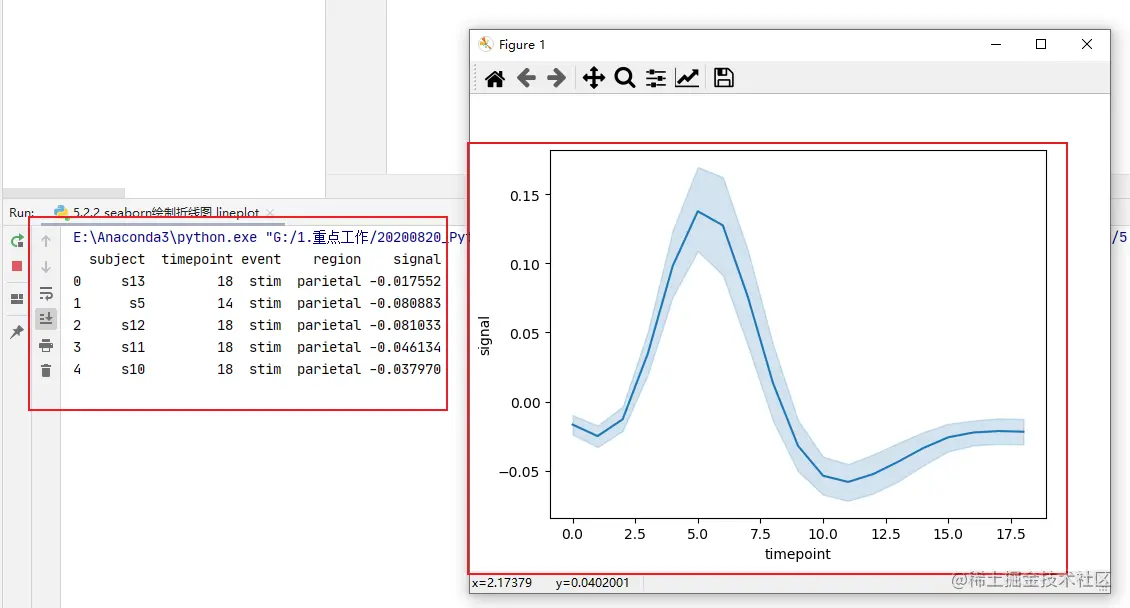Click subject s10 in row 4

[133, 369]
